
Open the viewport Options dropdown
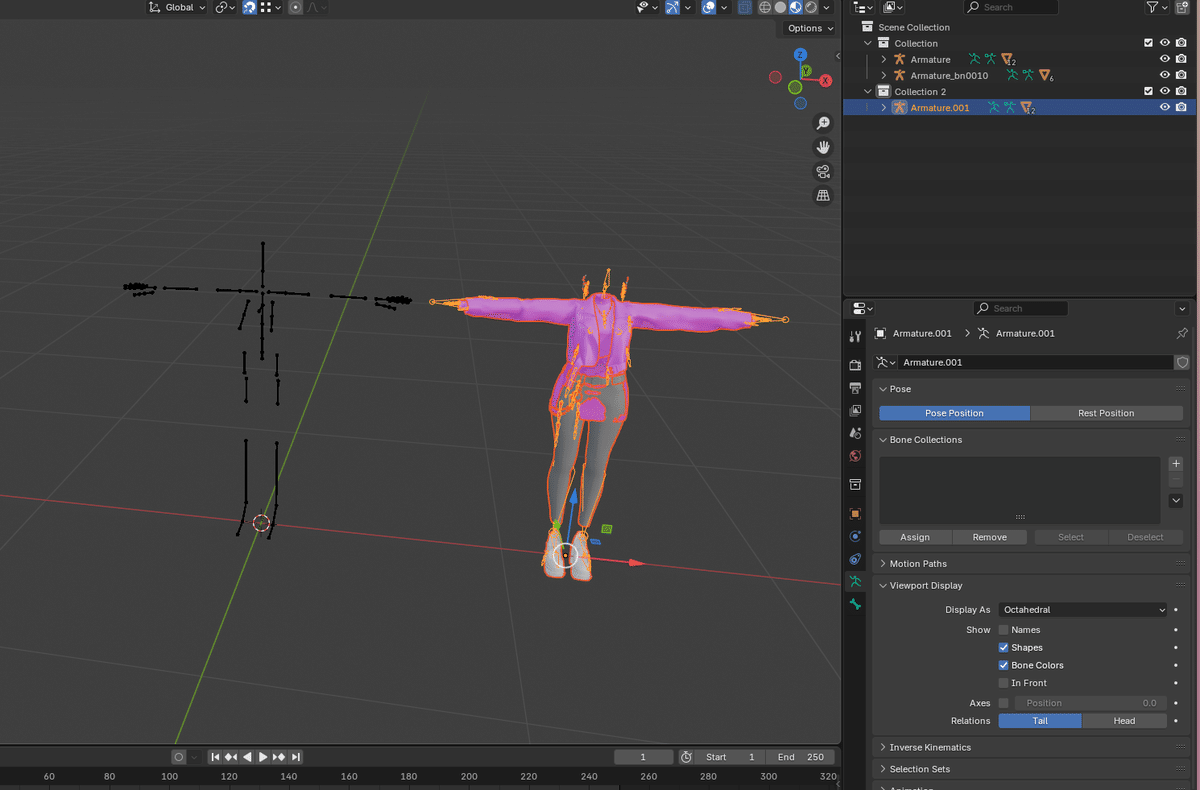[x=808, y=28]
